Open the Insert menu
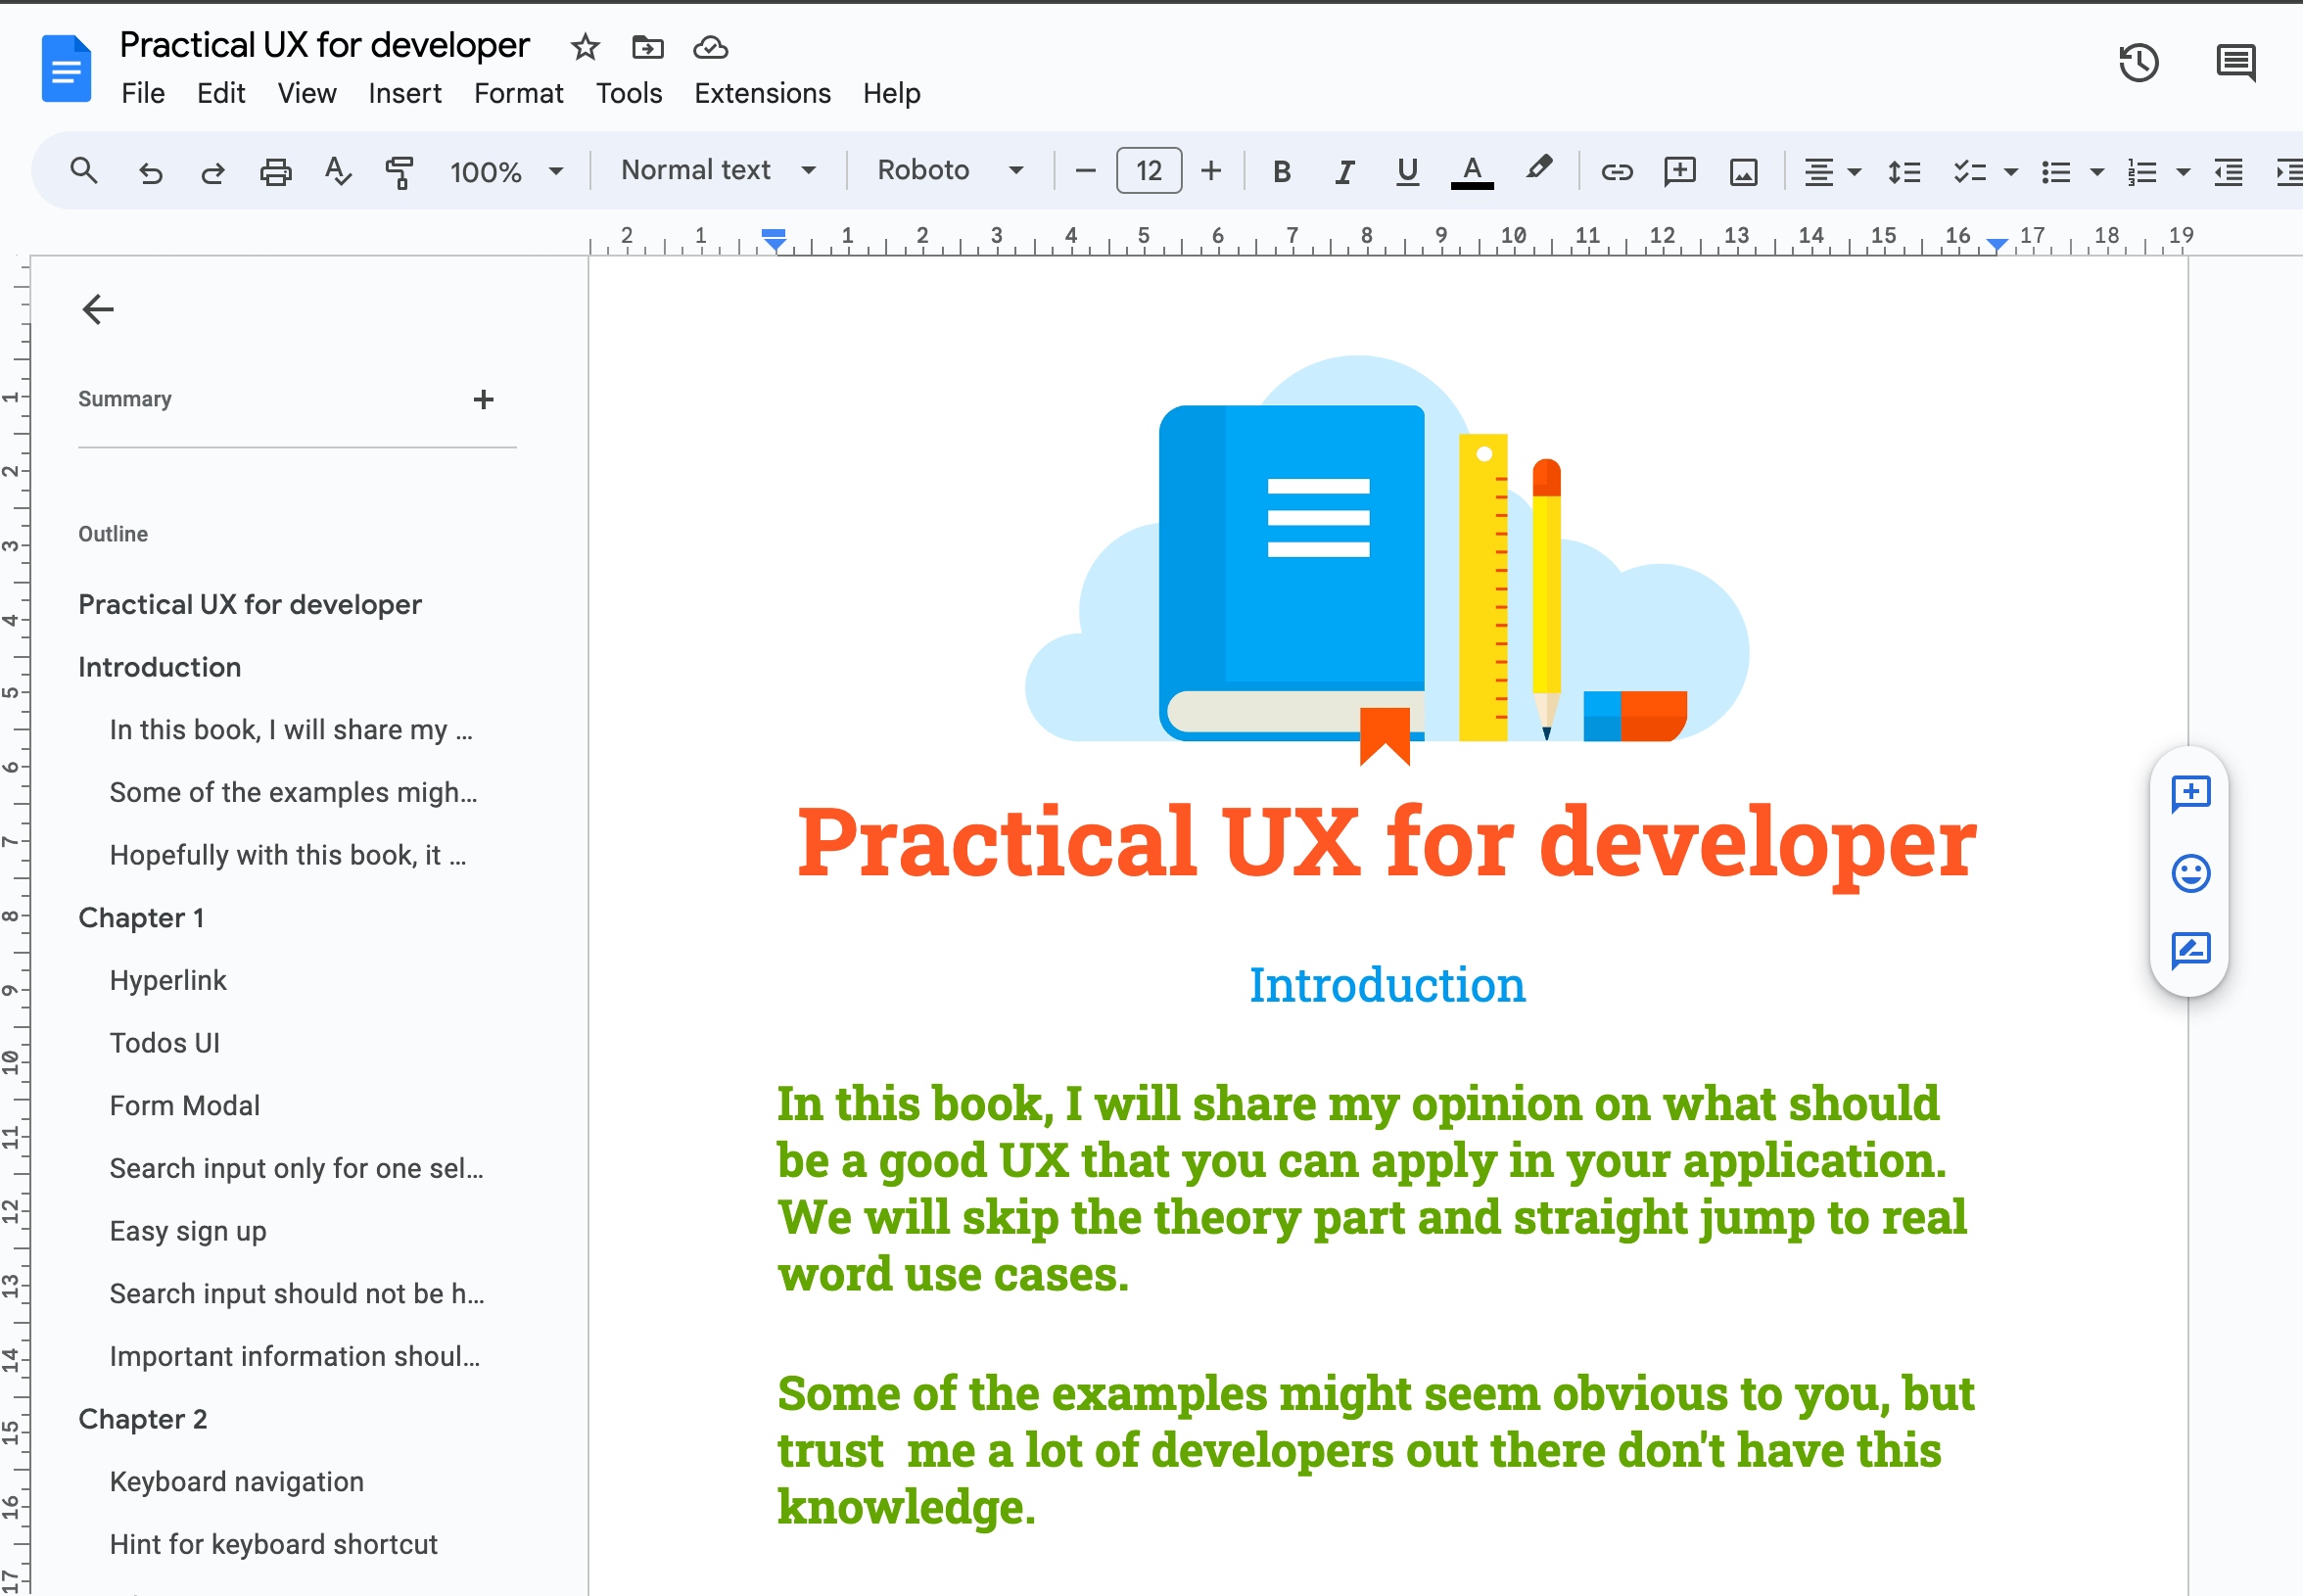 coord(404,92)
